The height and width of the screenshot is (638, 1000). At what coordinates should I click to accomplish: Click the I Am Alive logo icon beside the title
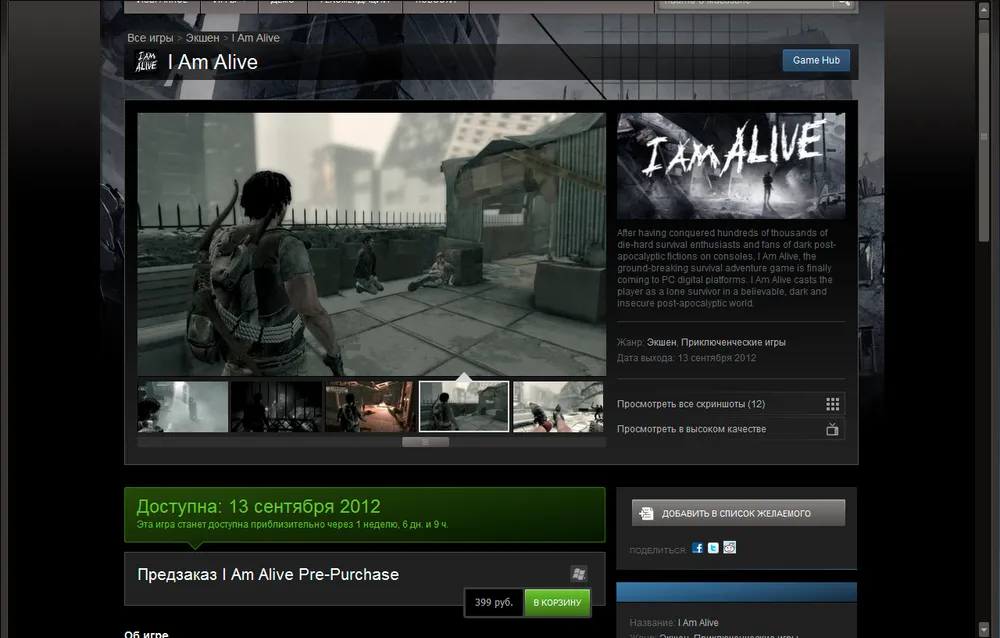pos(146,61)
